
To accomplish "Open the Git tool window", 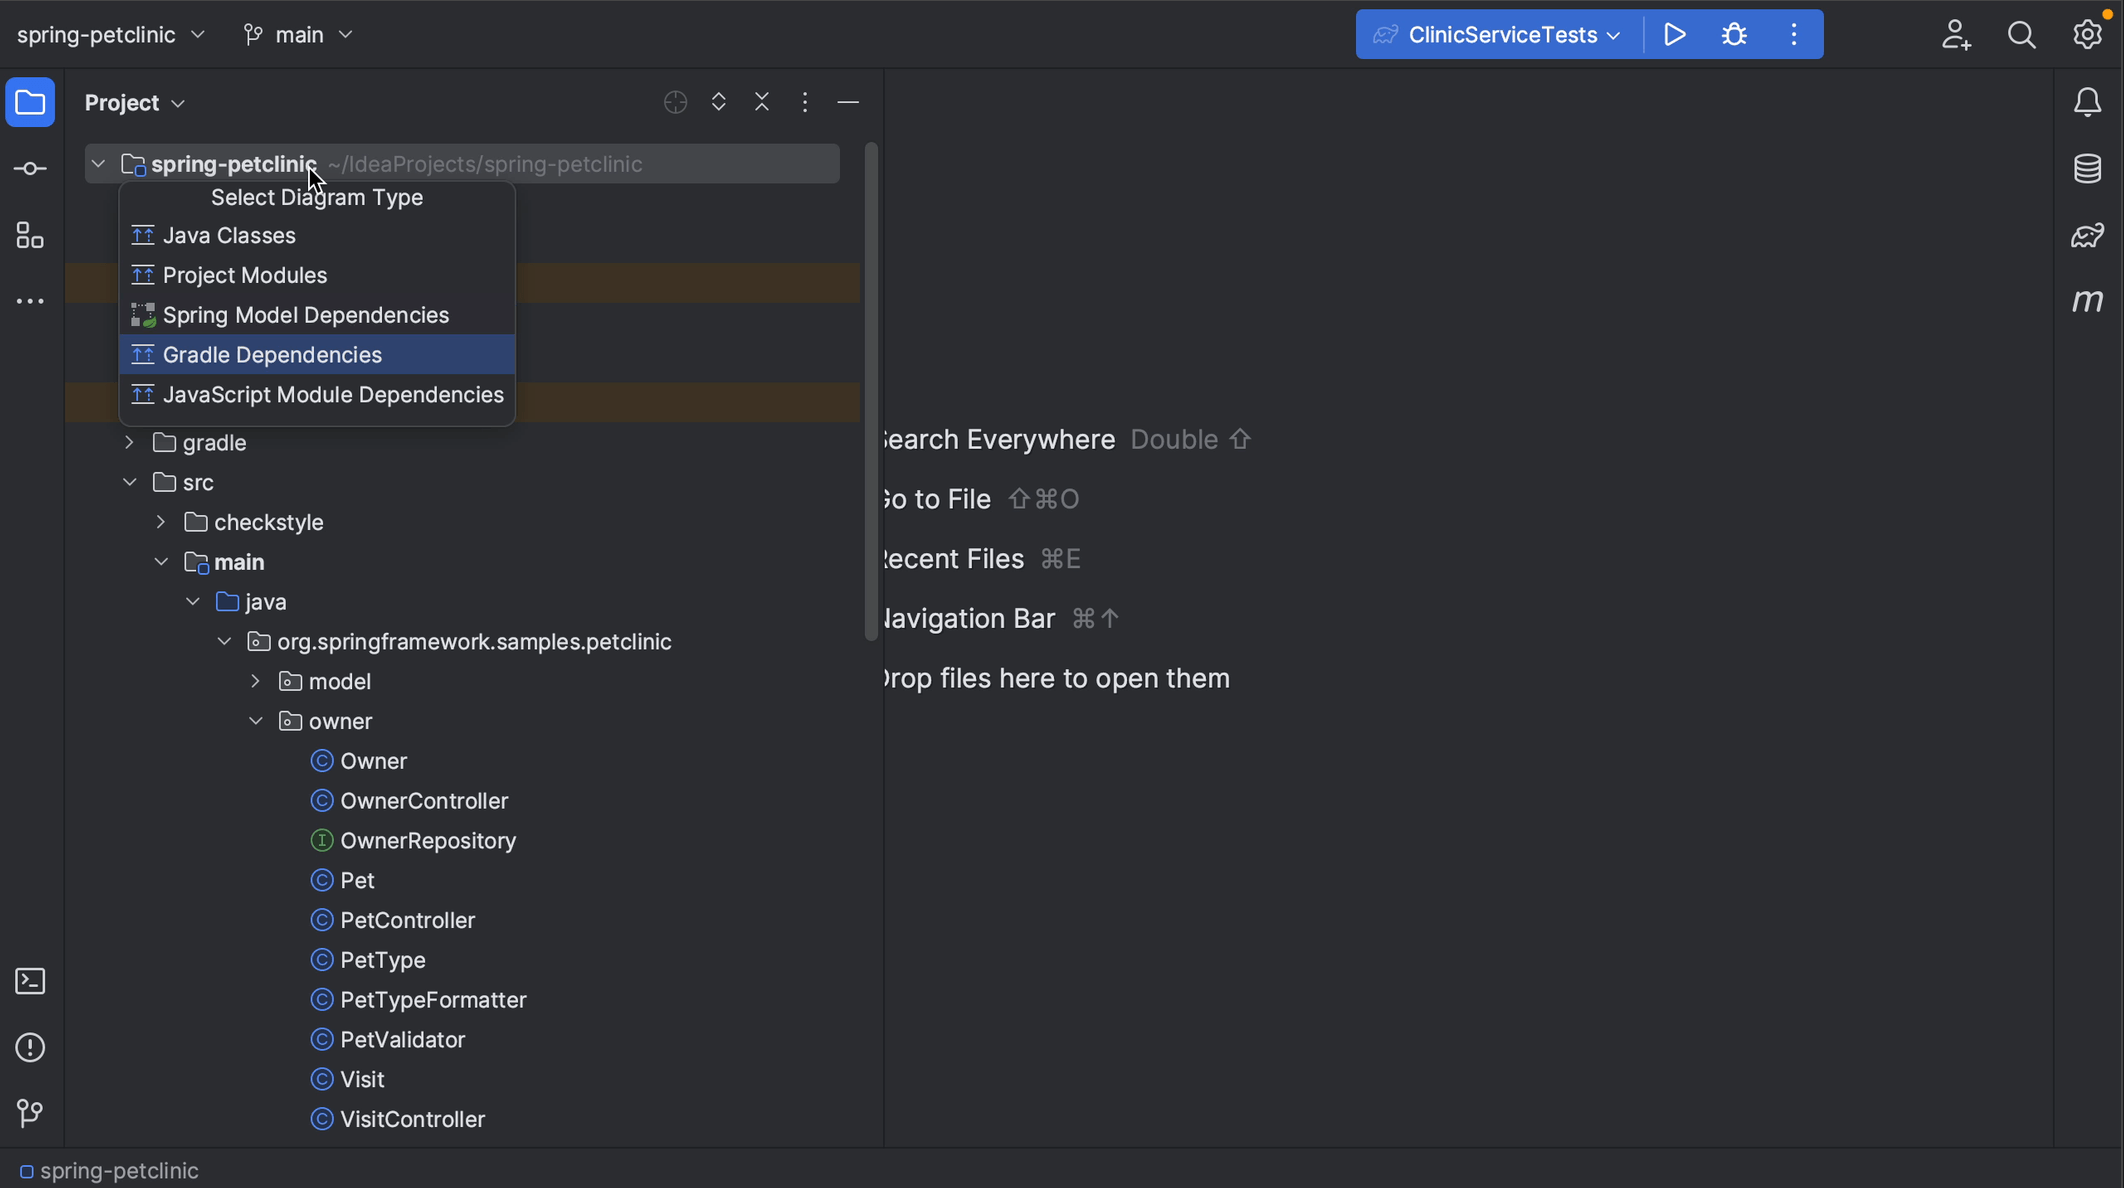I will tap(30, 1113).
